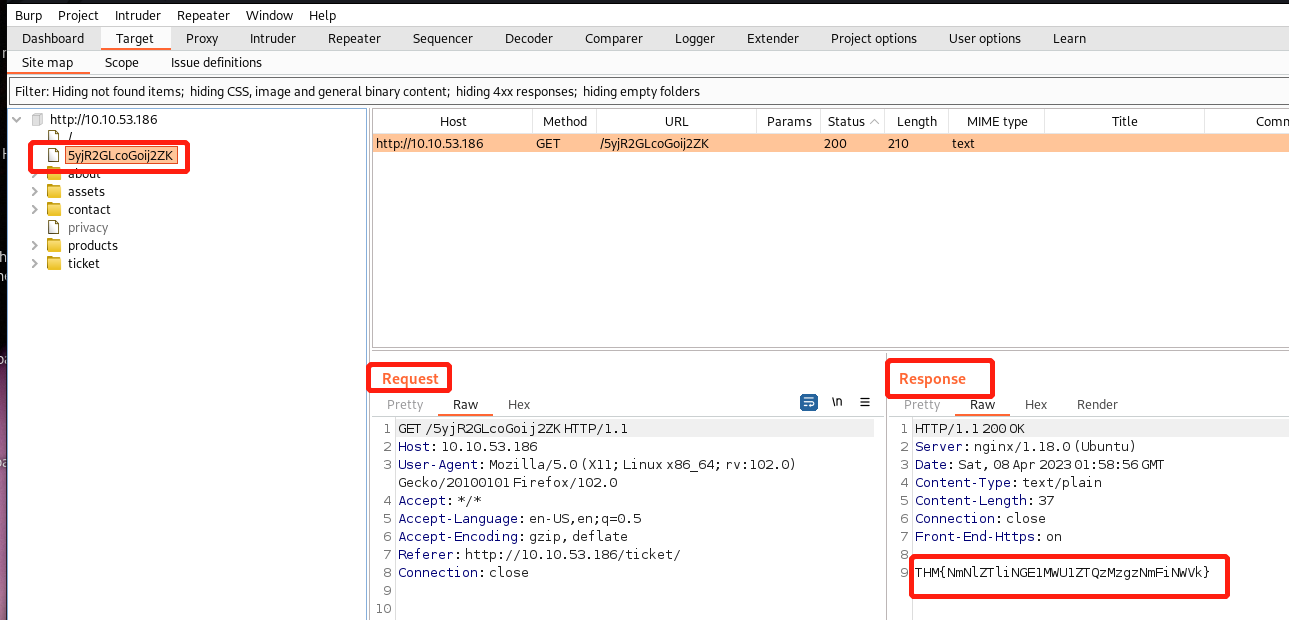
Task: Open the Request hamburger options menu
Action: pyautogui.click(x=865, y=403)
